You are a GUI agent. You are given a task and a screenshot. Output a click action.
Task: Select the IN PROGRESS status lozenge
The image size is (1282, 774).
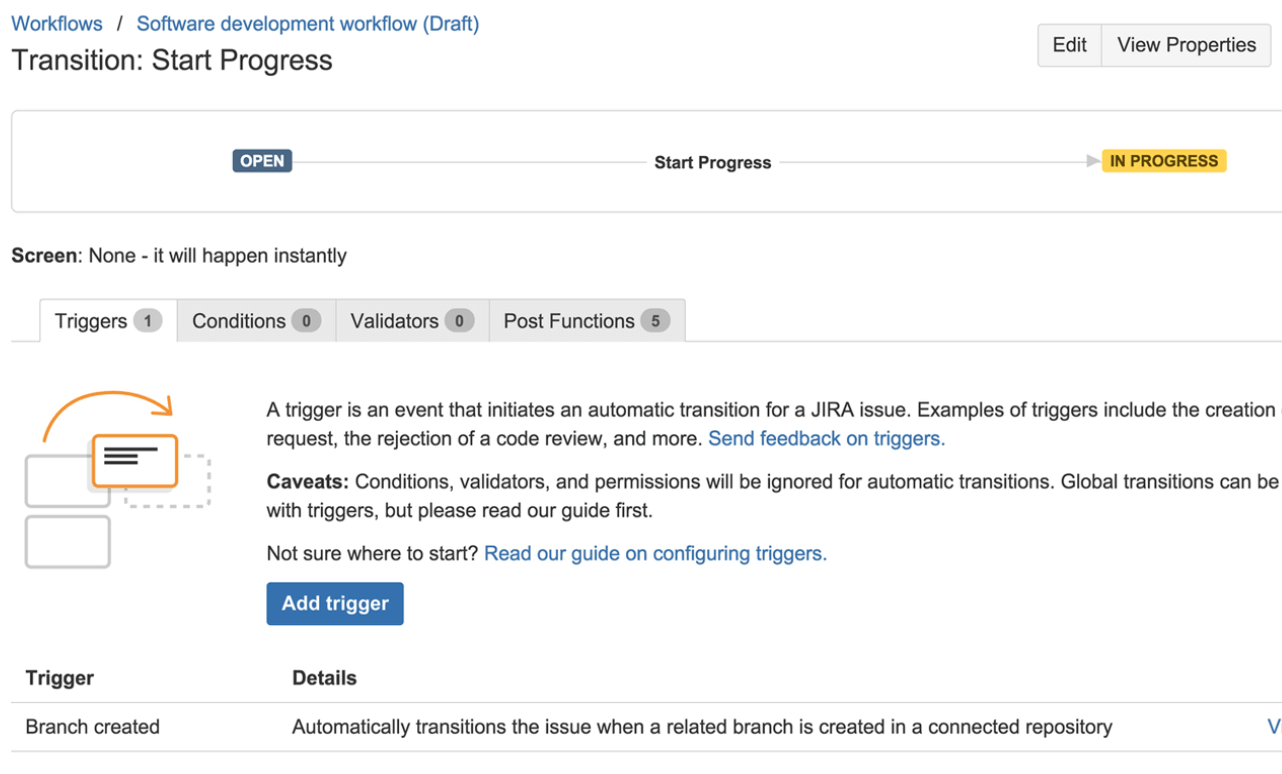click(1163, 160)
